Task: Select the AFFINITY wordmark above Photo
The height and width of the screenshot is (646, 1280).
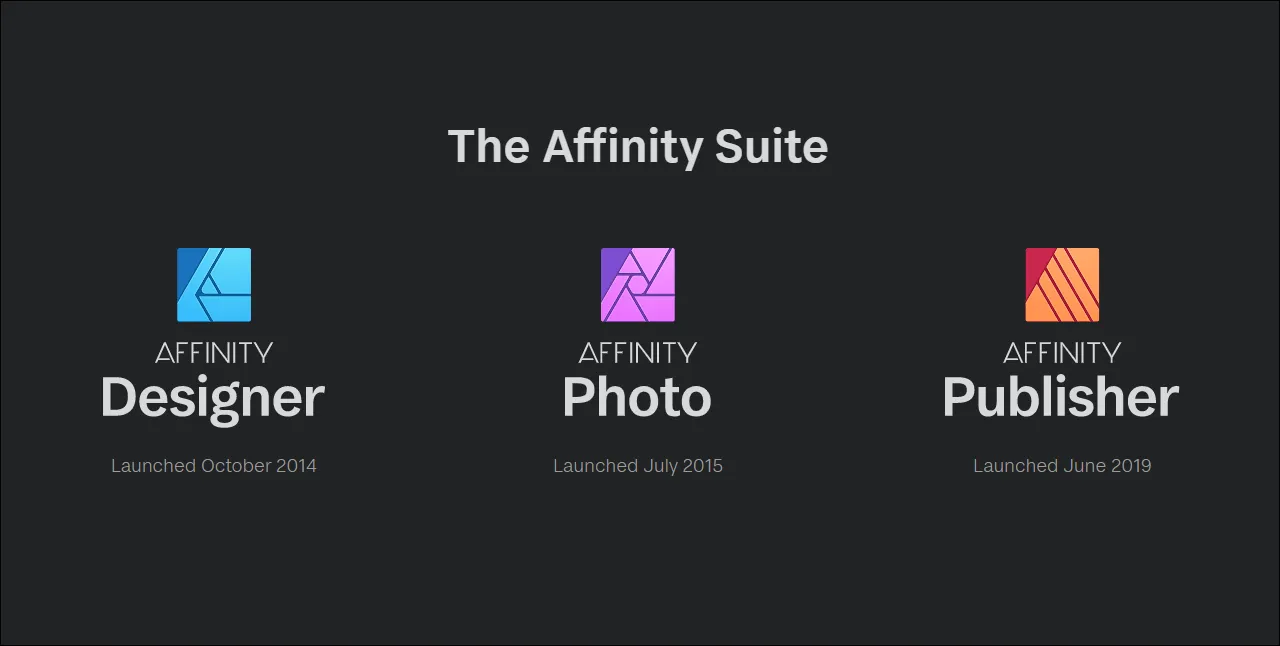Action: [638, 353]
